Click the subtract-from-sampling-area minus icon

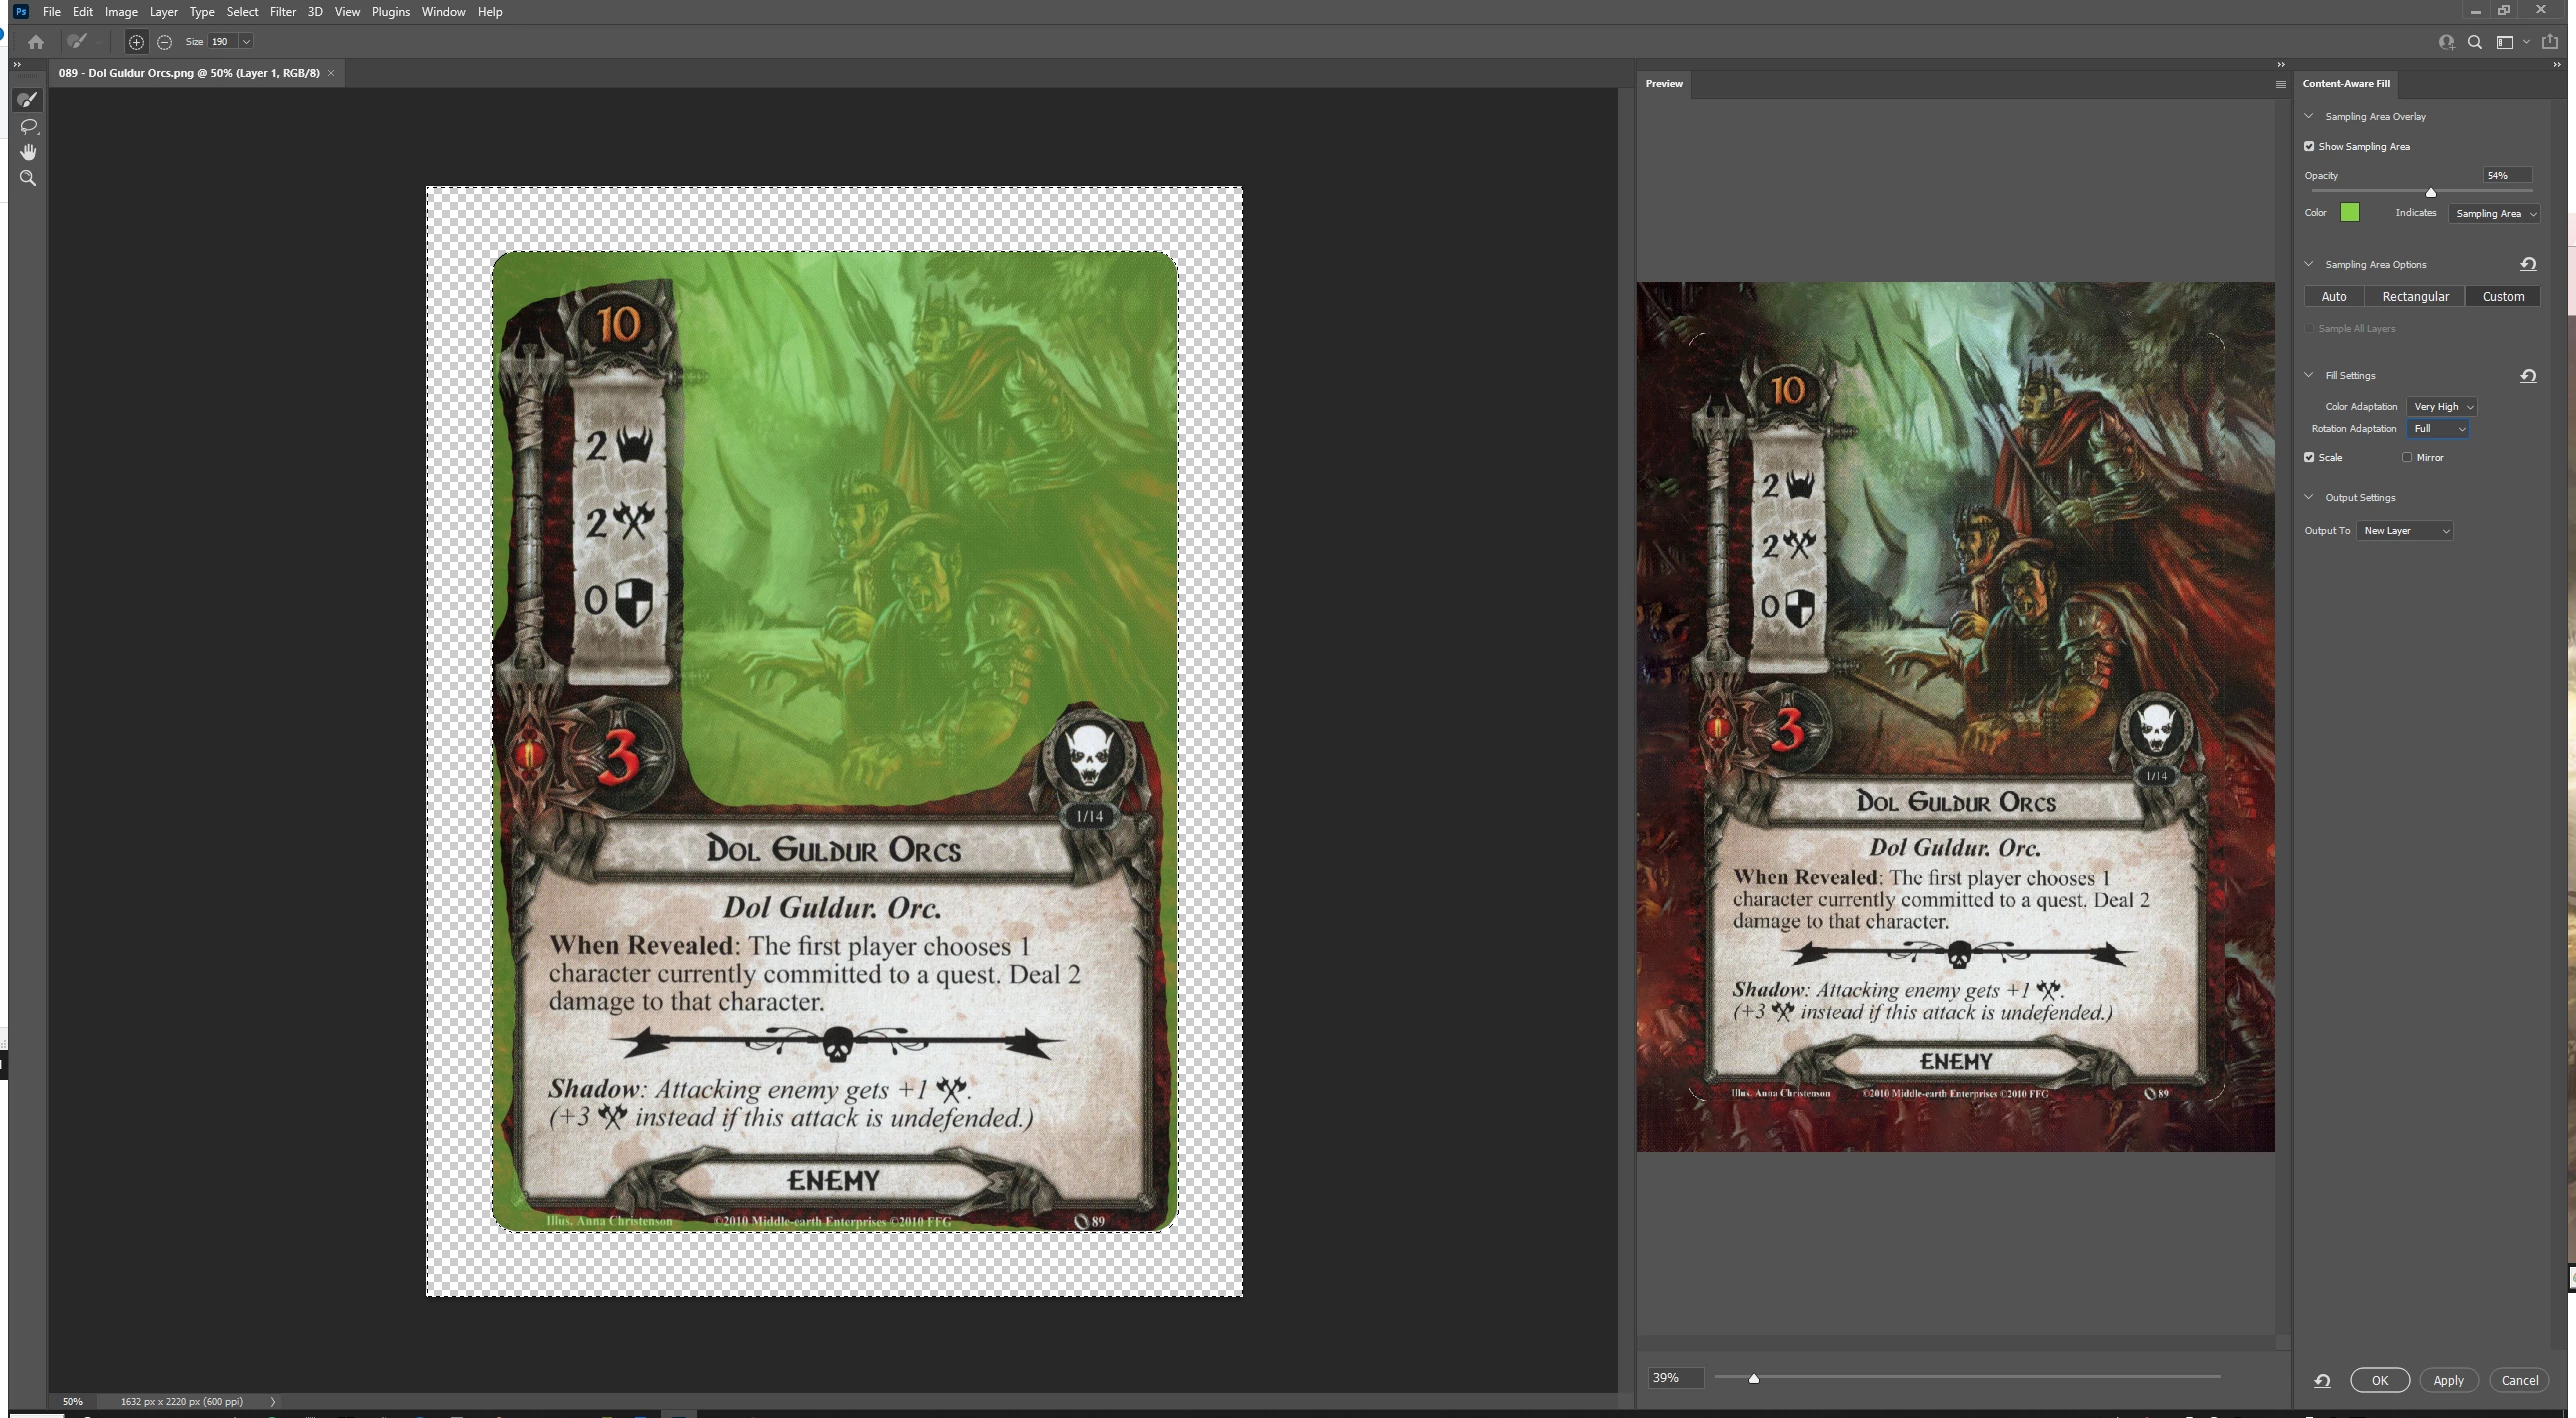tap(165, 42)
